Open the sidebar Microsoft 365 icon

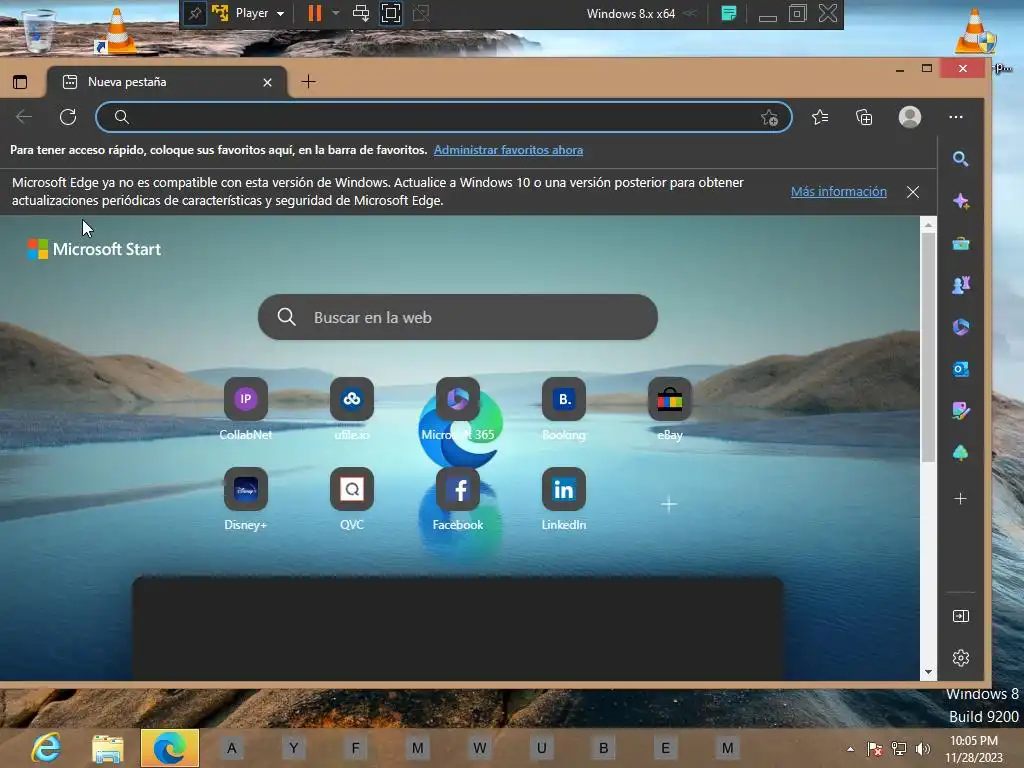(x=960, y=327)
